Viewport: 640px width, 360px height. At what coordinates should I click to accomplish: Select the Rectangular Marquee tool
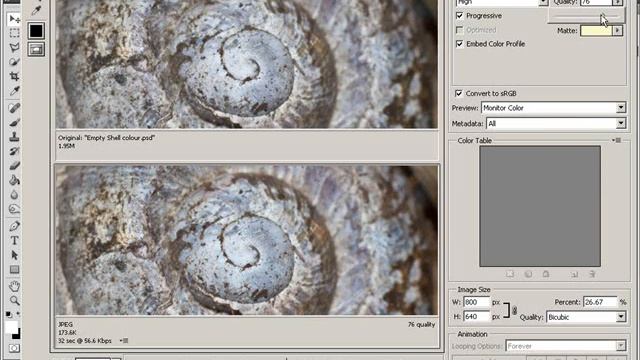(x=14, y=33)
